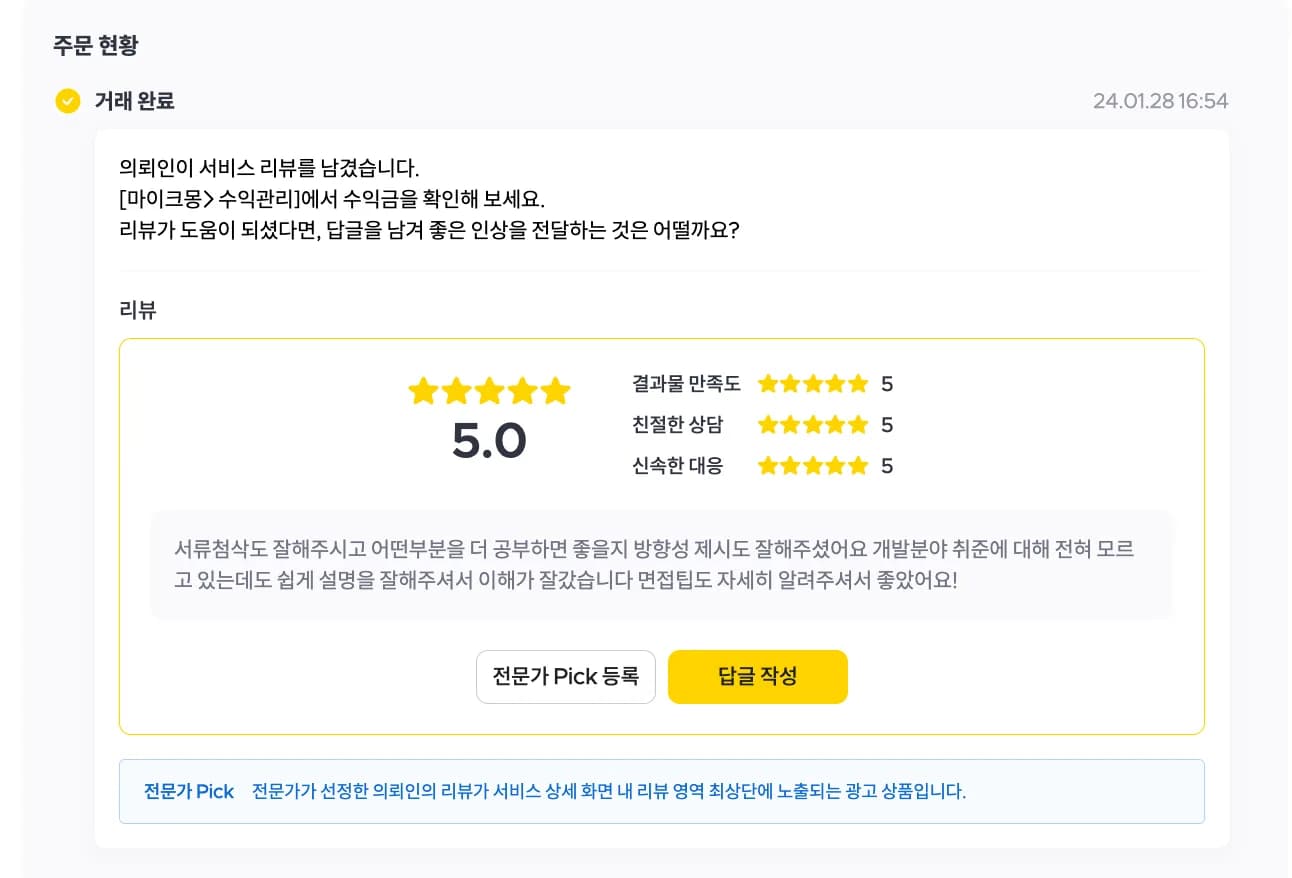This screenshot has width=1292, height=878.
Task: Click the 친절한 상담 label
Action: pyautogui.click(x=677, y=425)
